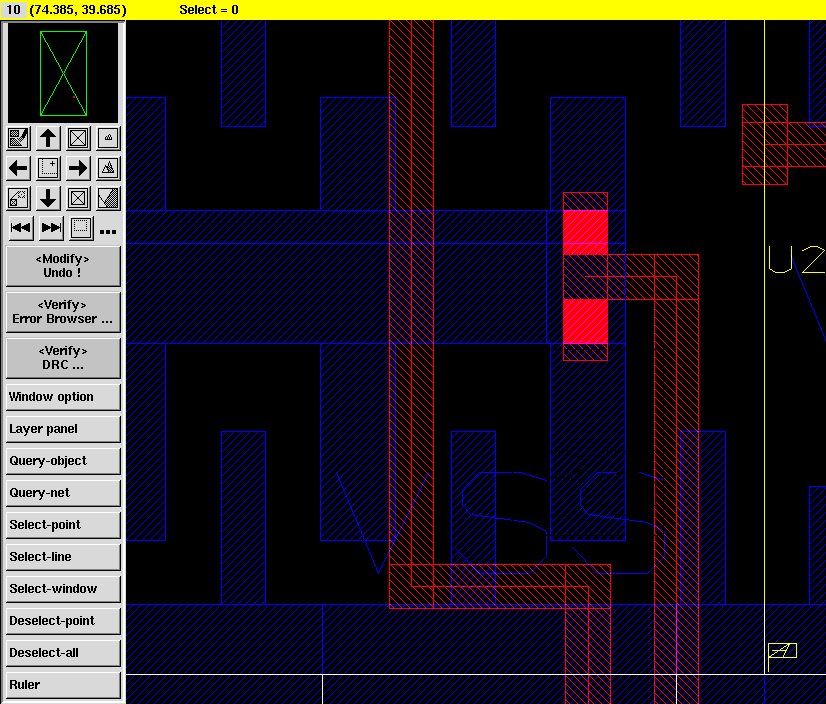Click the pan left arrow icon
The image size is (826, 704).
tap(18, 168)
